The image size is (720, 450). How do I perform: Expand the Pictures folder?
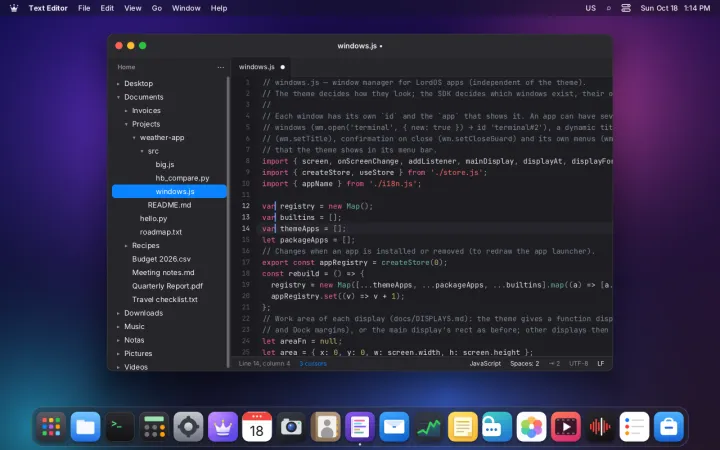coord(118,354)
